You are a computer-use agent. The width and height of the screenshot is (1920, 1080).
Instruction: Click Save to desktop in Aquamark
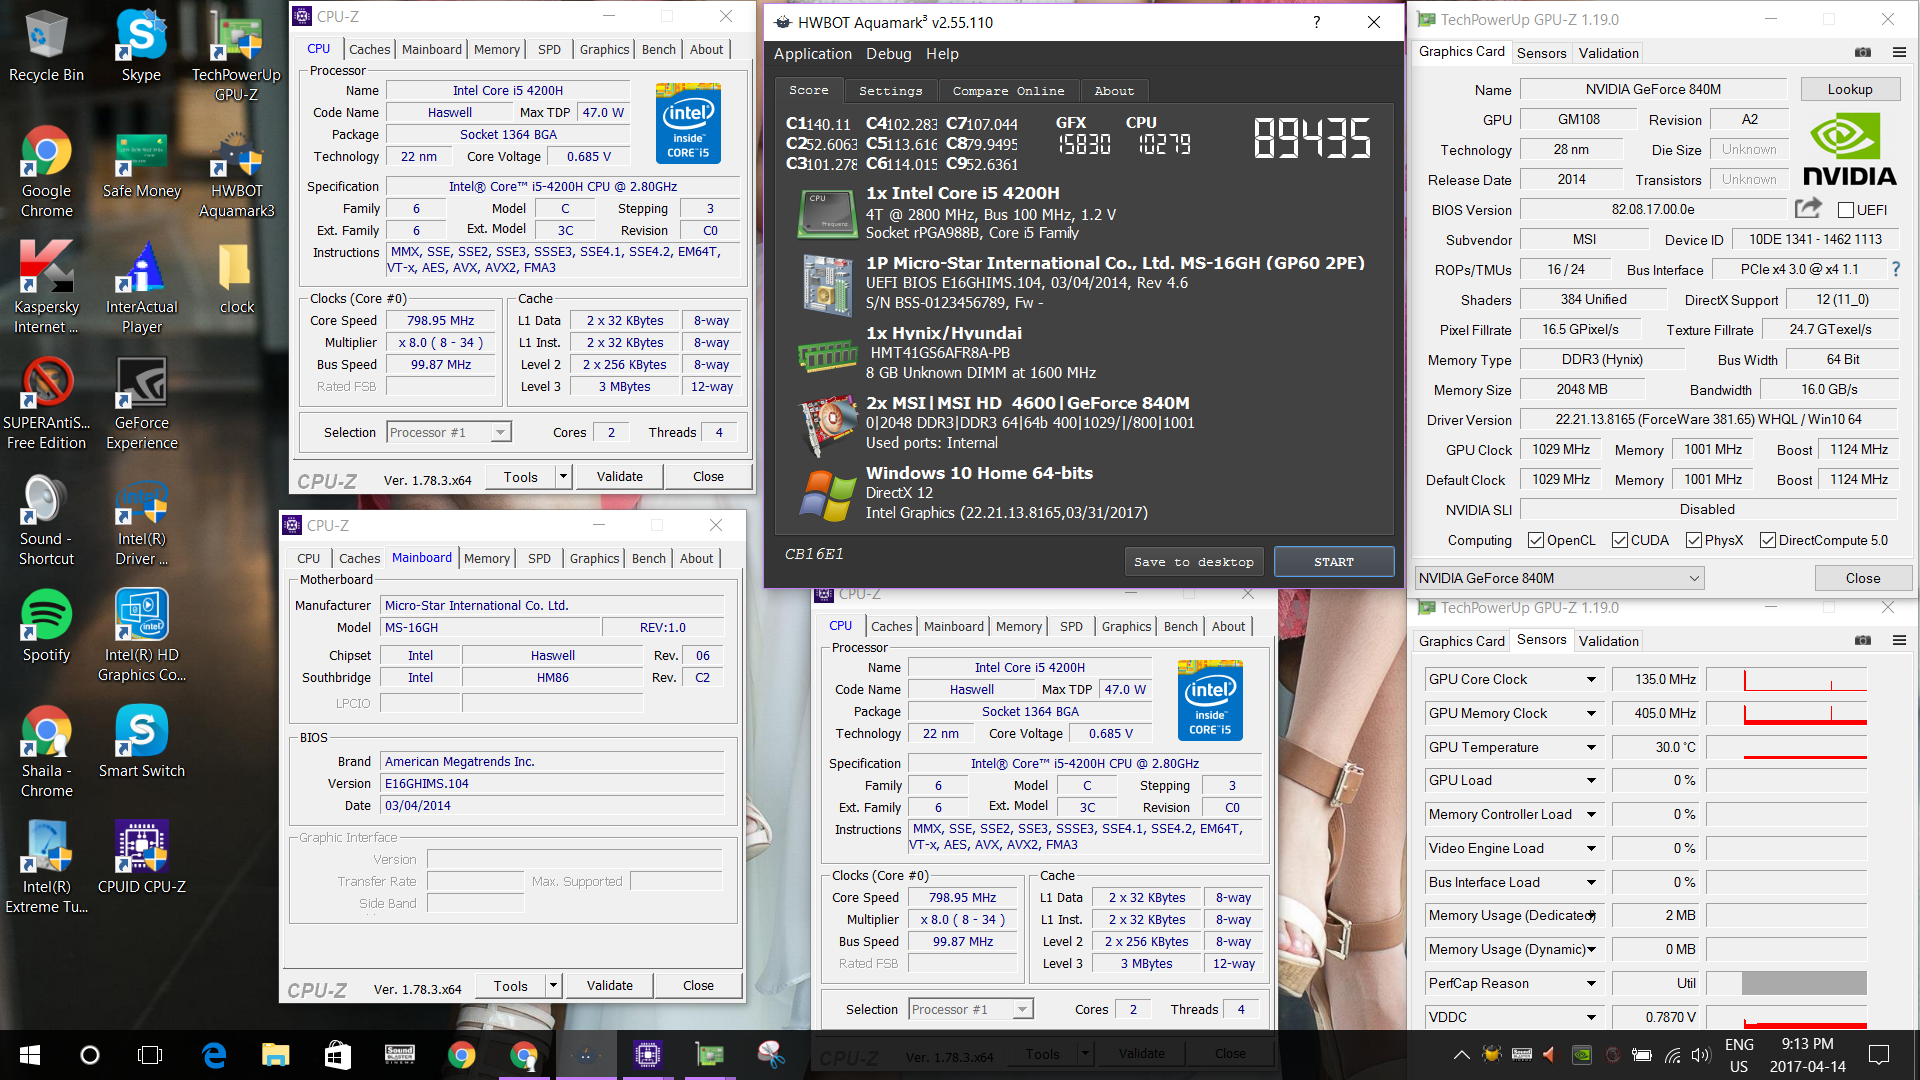[1193, 562]
